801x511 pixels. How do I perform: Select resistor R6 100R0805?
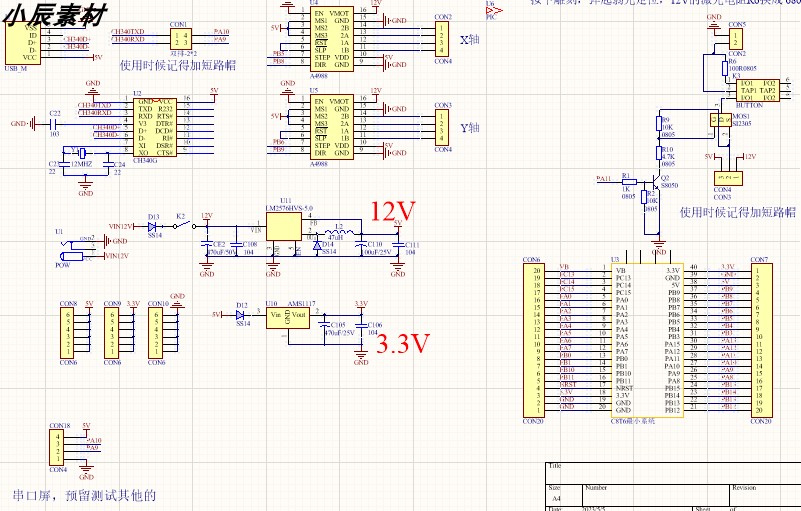(725, 68)
